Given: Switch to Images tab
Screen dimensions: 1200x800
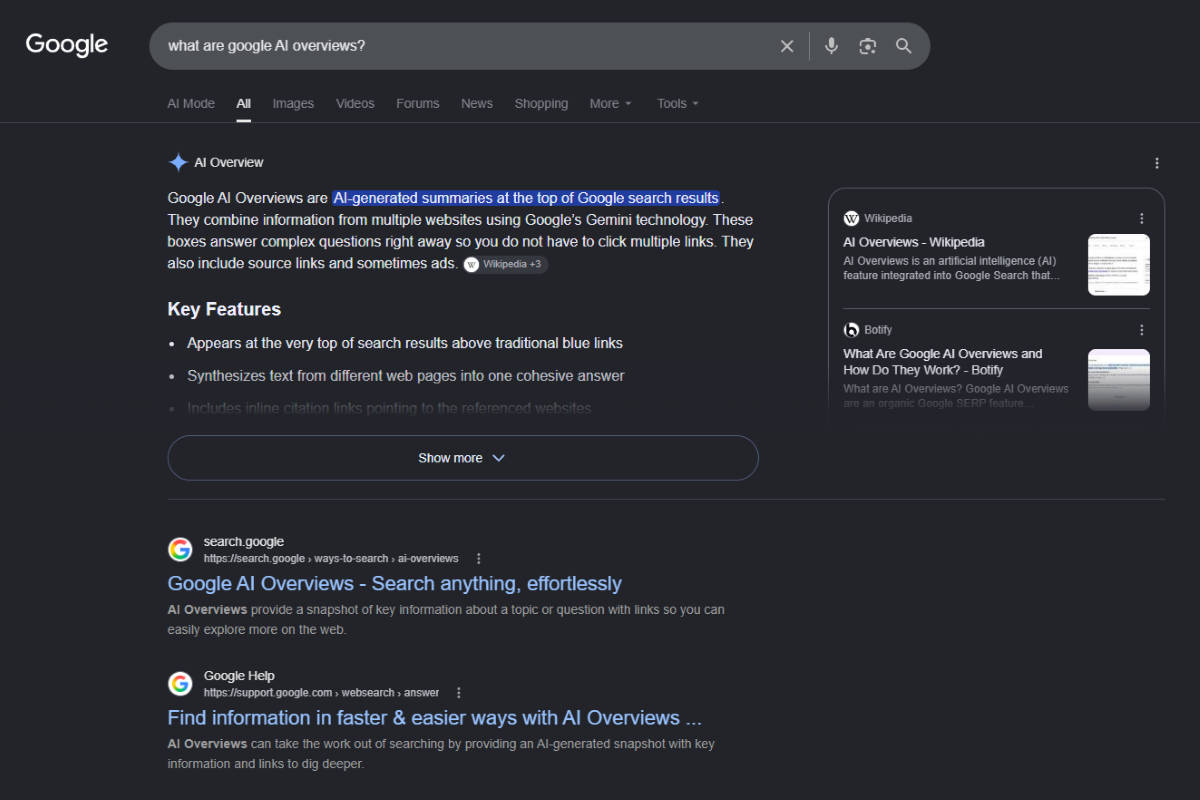Looking at the screenshot, I should click(293, 104).
